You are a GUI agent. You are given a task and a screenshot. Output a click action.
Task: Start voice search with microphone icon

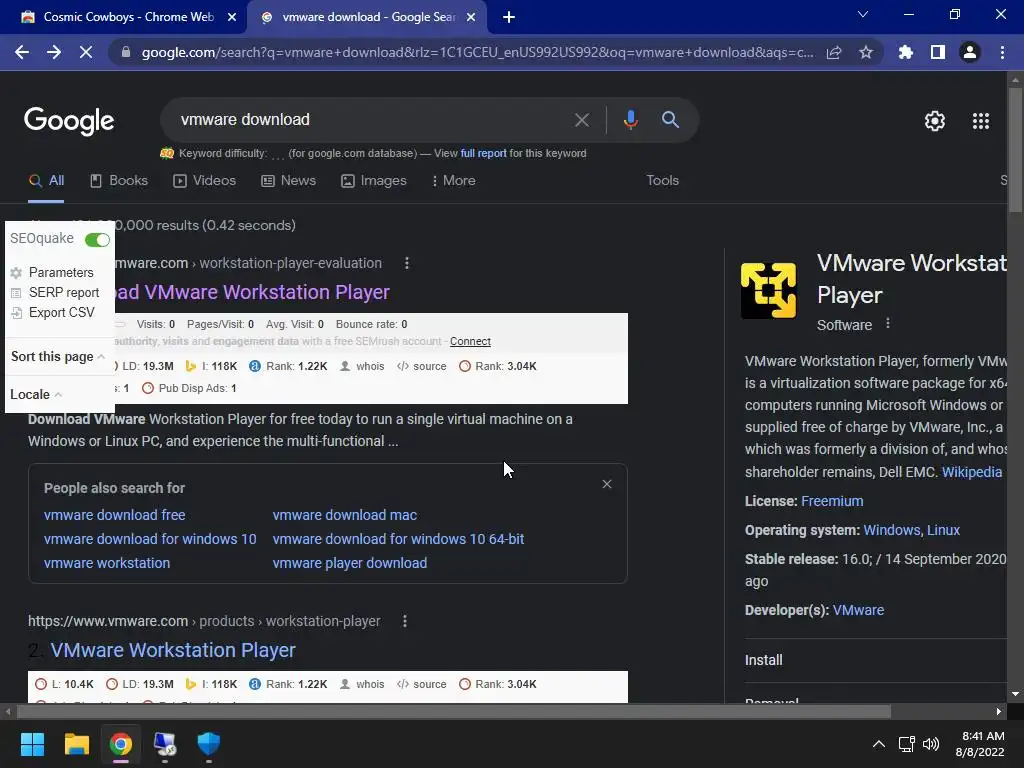(x=630, y=120)
